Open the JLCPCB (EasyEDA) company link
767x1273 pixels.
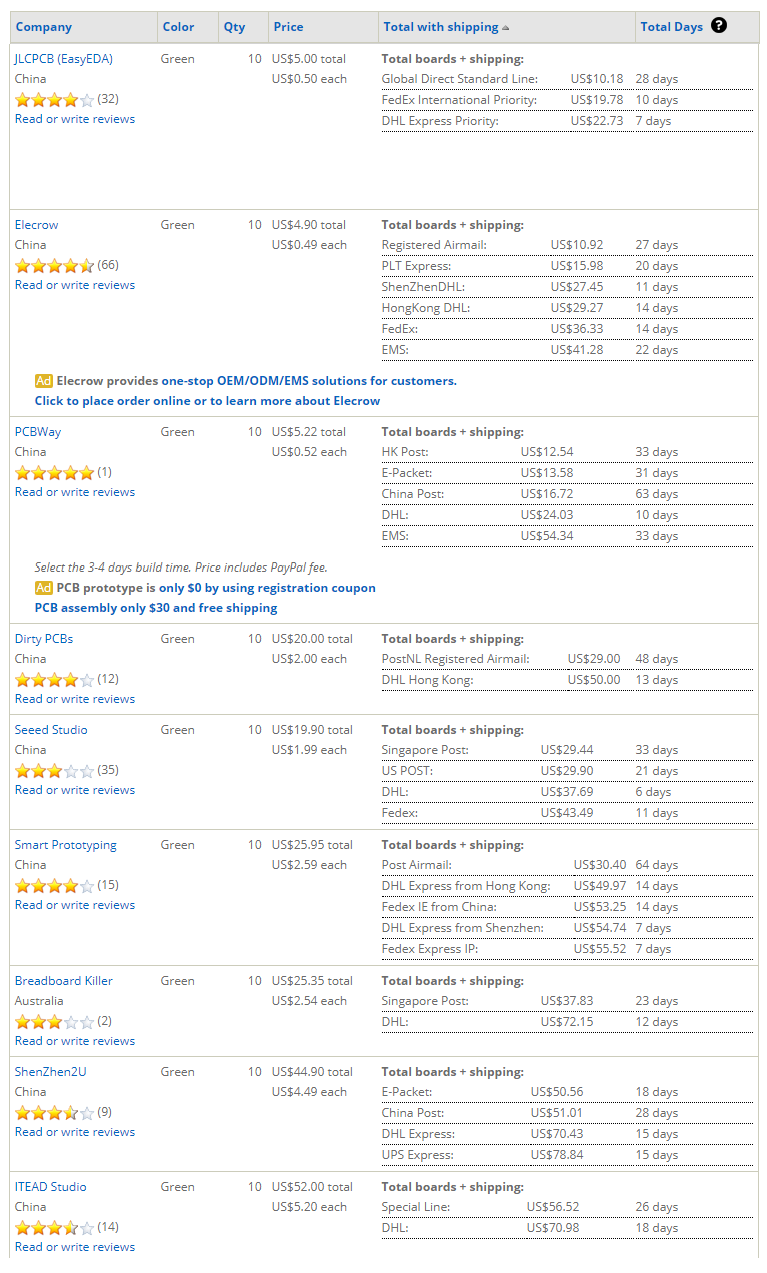64,59
